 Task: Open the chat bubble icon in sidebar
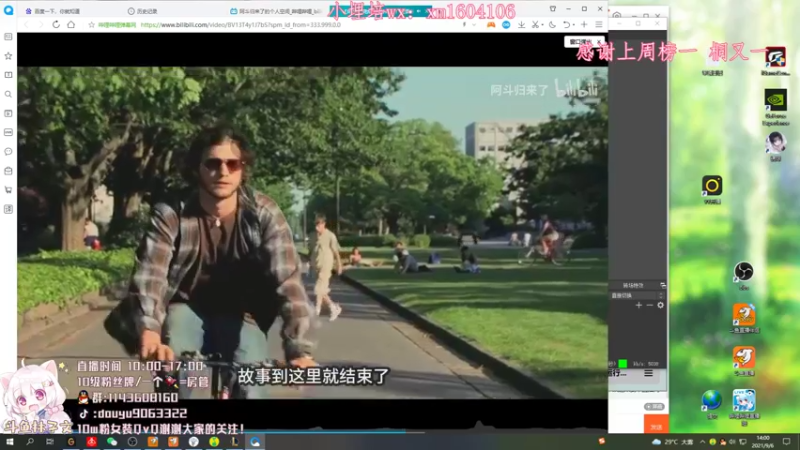8,152
